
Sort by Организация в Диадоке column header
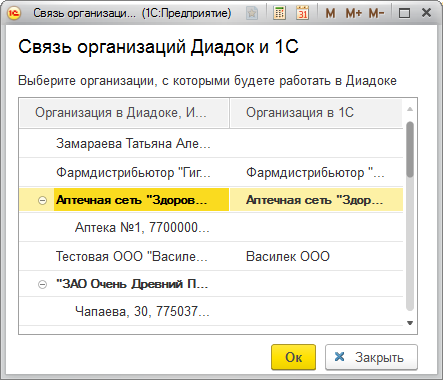(124, 113)
